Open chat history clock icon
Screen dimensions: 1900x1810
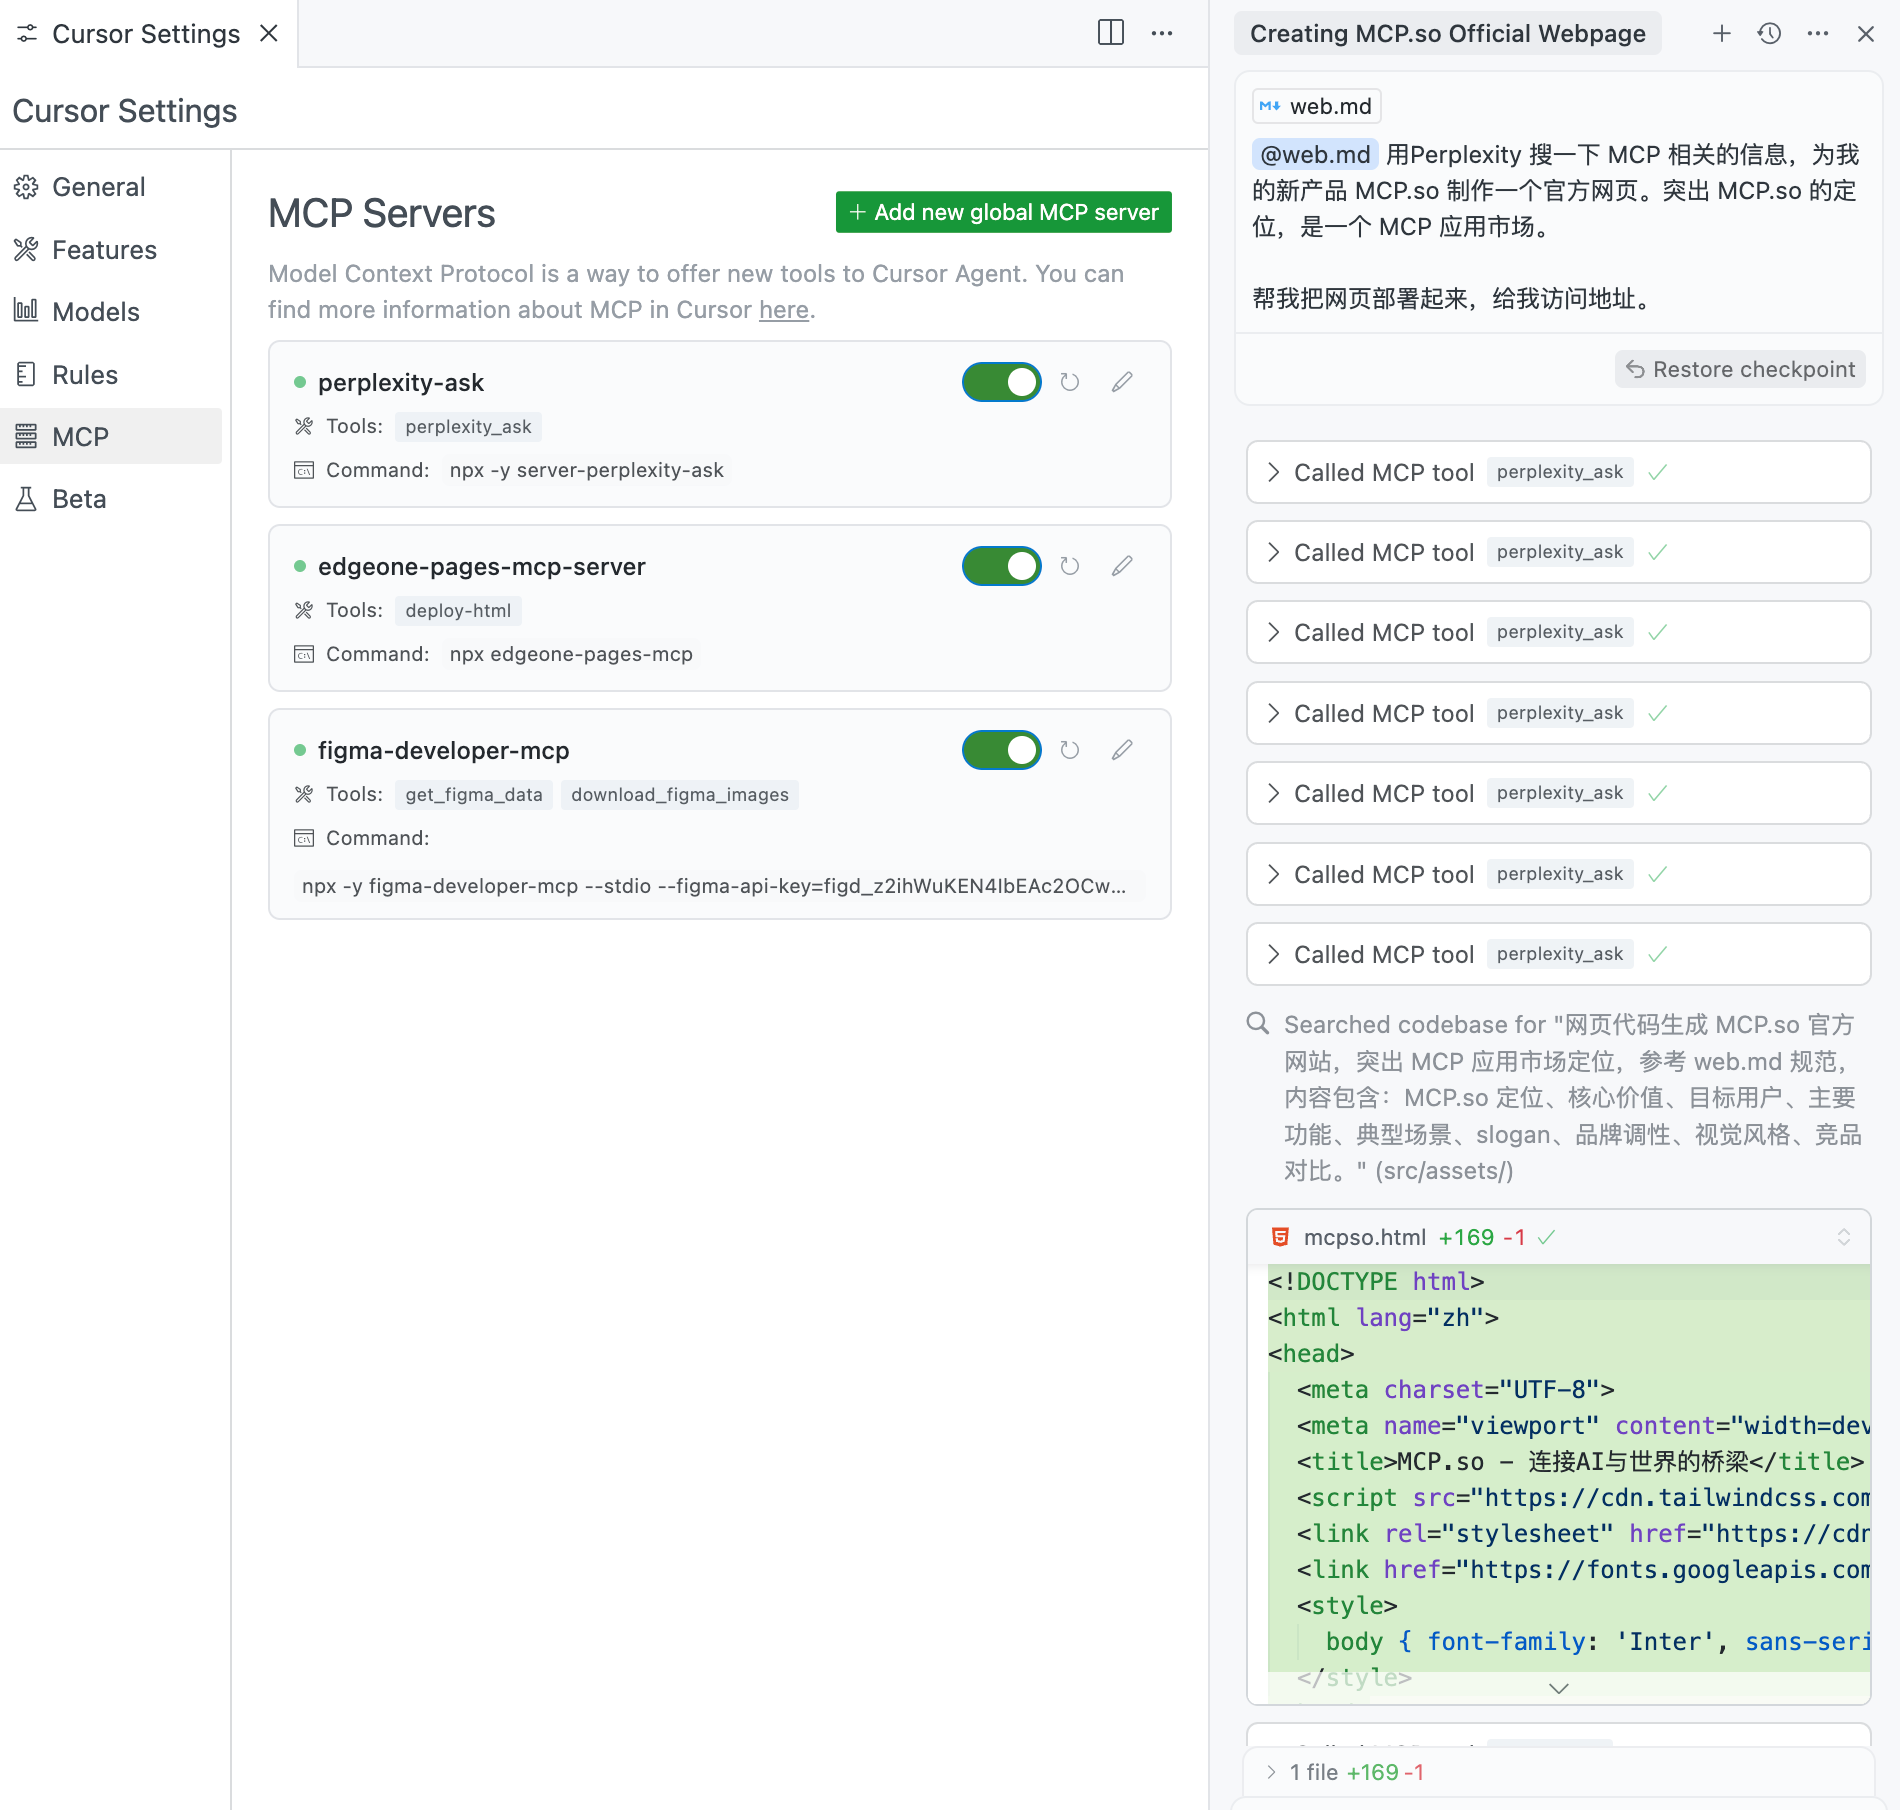click(1769, 34)
